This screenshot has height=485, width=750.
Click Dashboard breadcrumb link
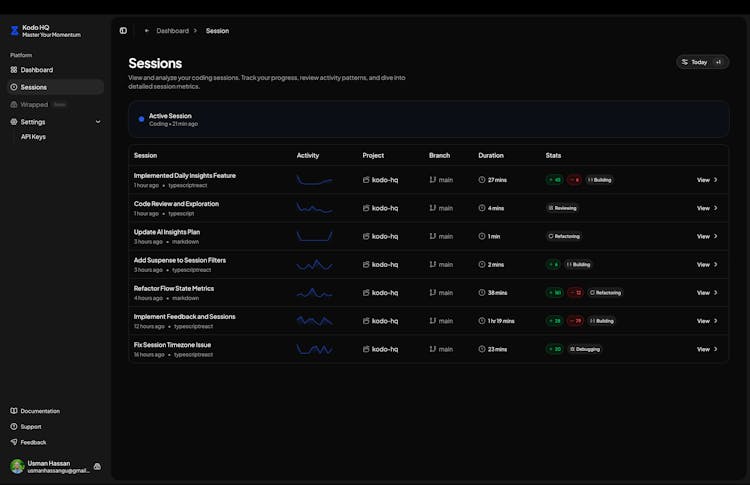[x=172, y=31]
